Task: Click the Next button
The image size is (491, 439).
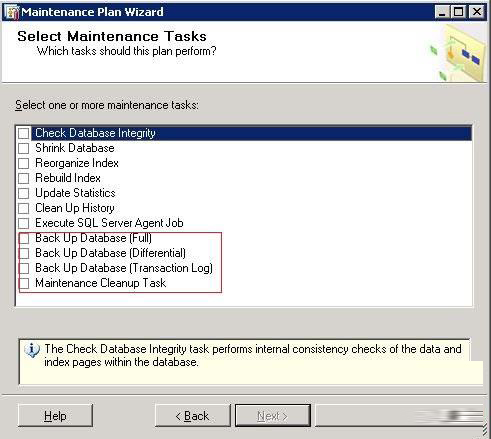Action: click(273, 416)
